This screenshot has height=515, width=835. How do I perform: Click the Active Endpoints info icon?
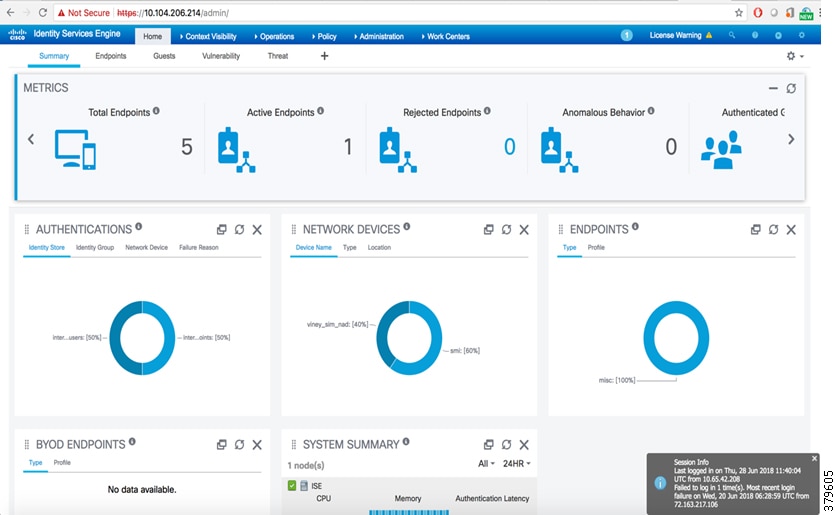321,111
